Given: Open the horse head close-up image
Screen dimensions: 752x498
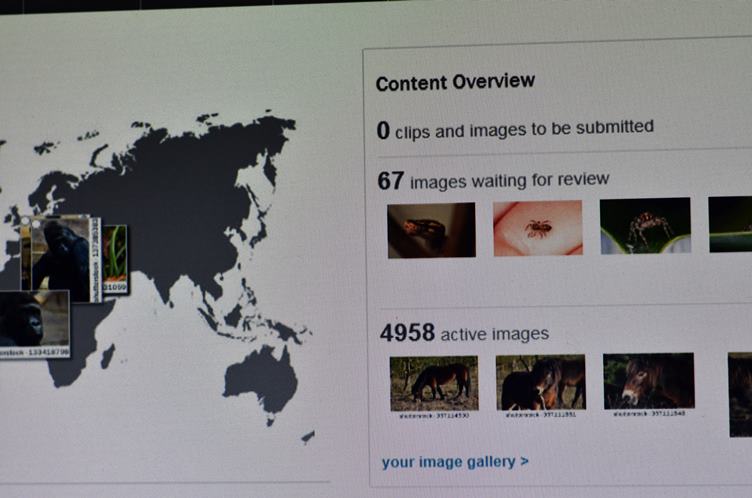Looking at the screenshot, I should [x=649, y=381].
